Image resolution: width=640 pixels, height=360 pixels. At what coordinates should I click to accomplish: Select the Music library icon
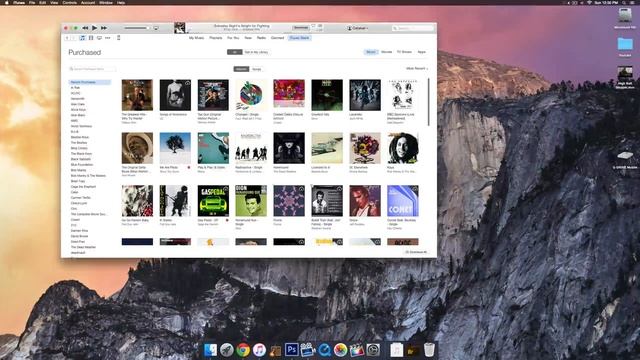point(82,38)
